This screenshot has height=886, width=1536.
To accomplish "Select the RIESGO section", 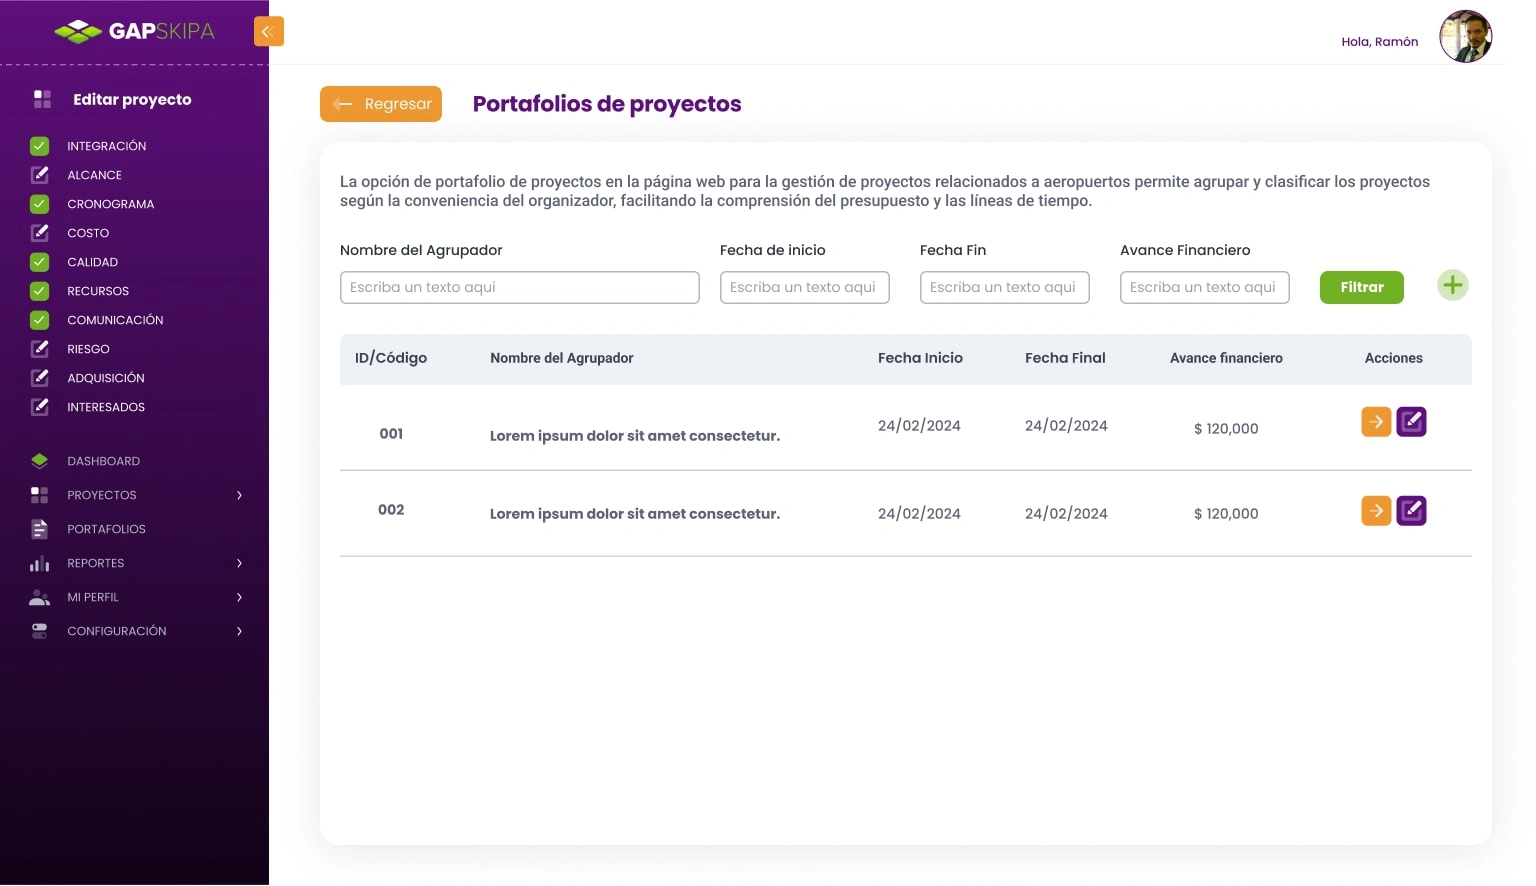I will click(88, 349).
